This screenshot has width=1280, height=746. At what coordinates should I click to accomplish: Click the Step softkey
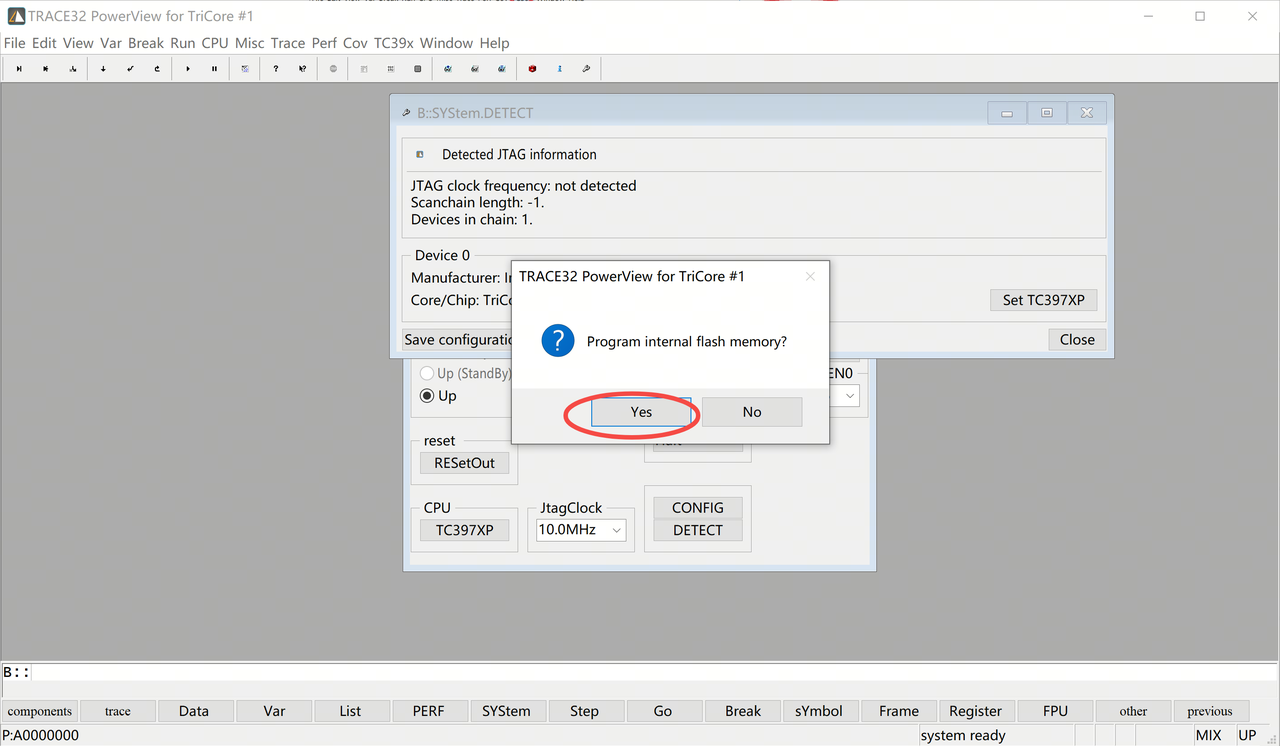[584, 711]
